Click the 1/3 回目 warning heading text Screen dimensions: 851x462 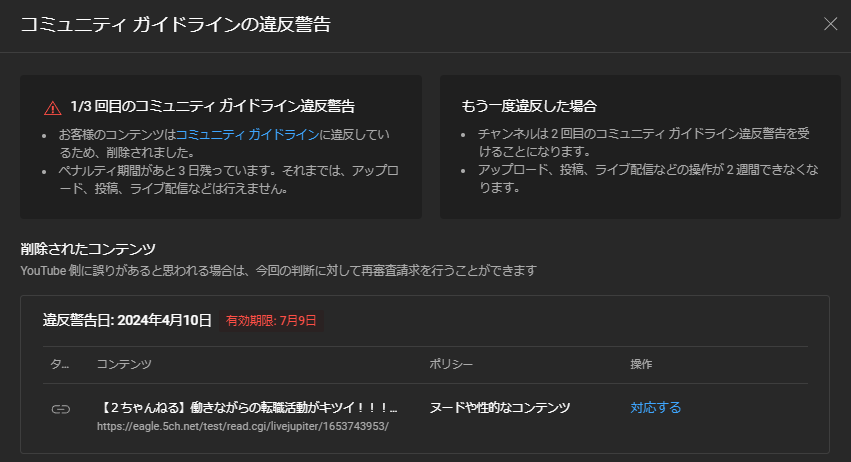coord(213,106)
